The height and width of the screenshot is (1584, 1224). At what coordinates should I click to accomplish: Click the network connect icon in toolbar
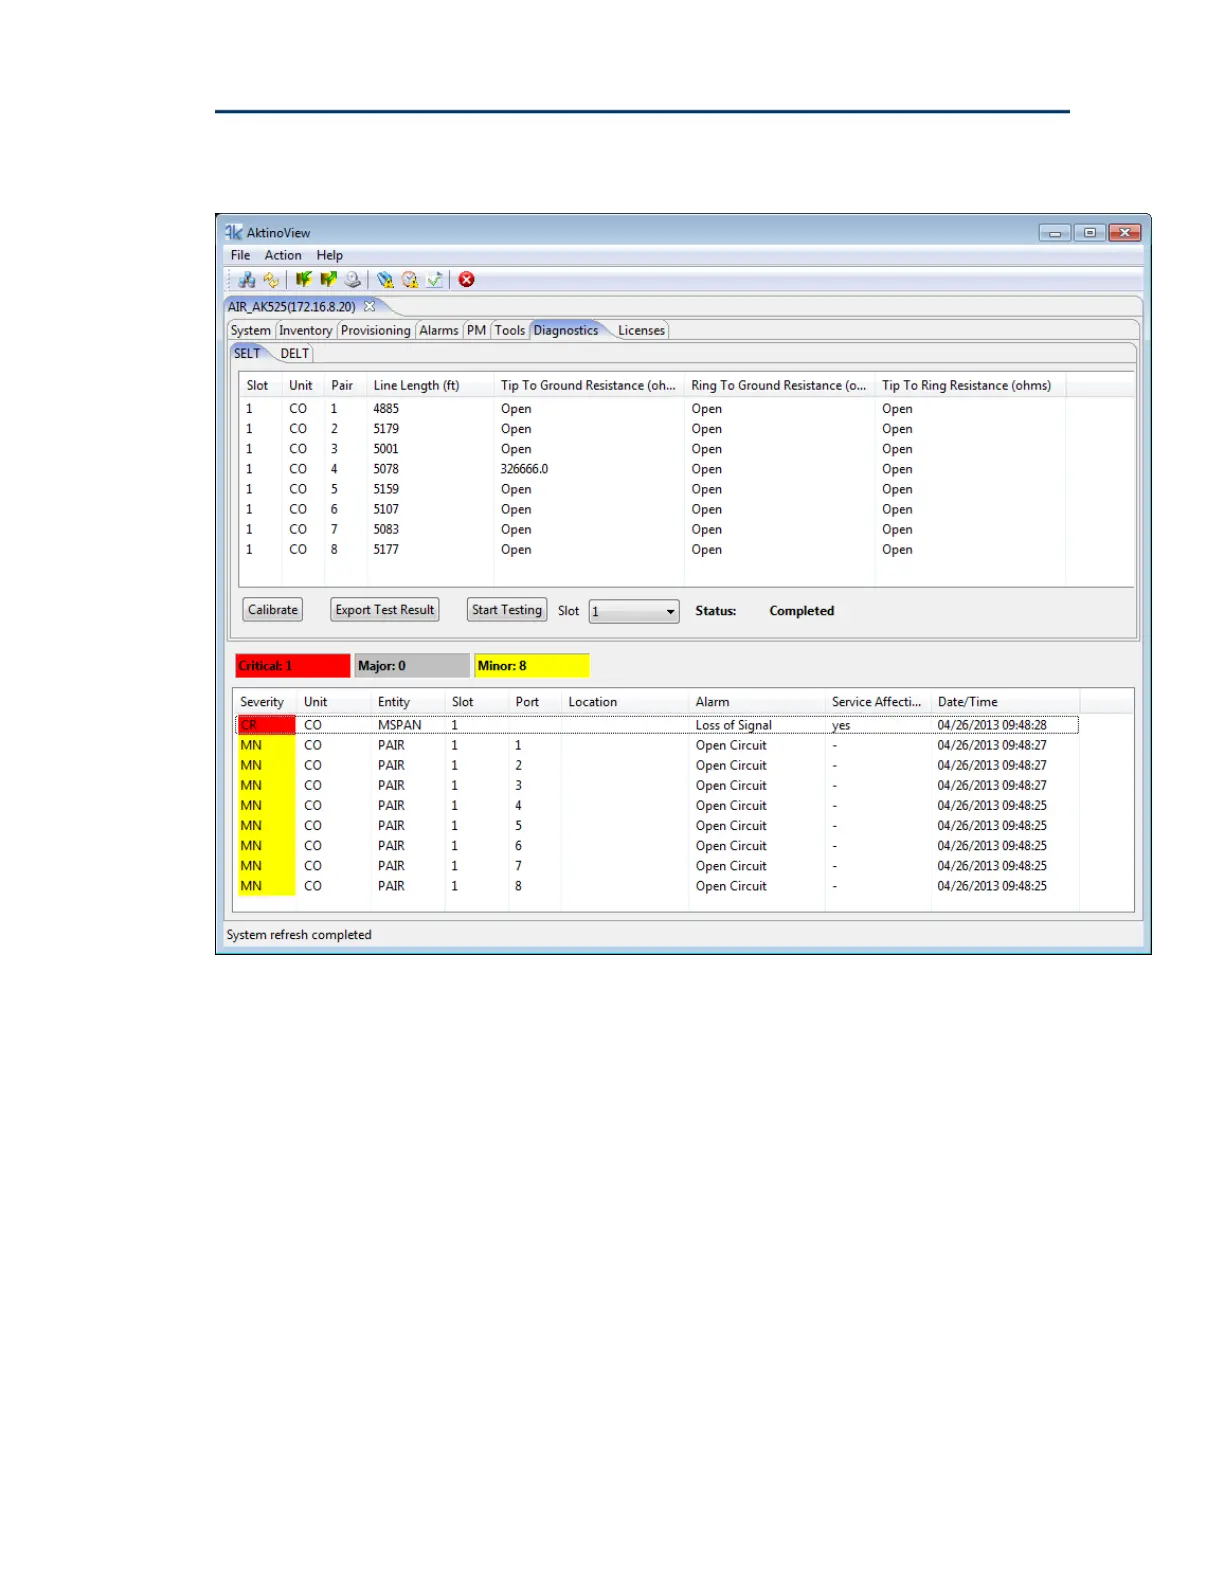246,280
